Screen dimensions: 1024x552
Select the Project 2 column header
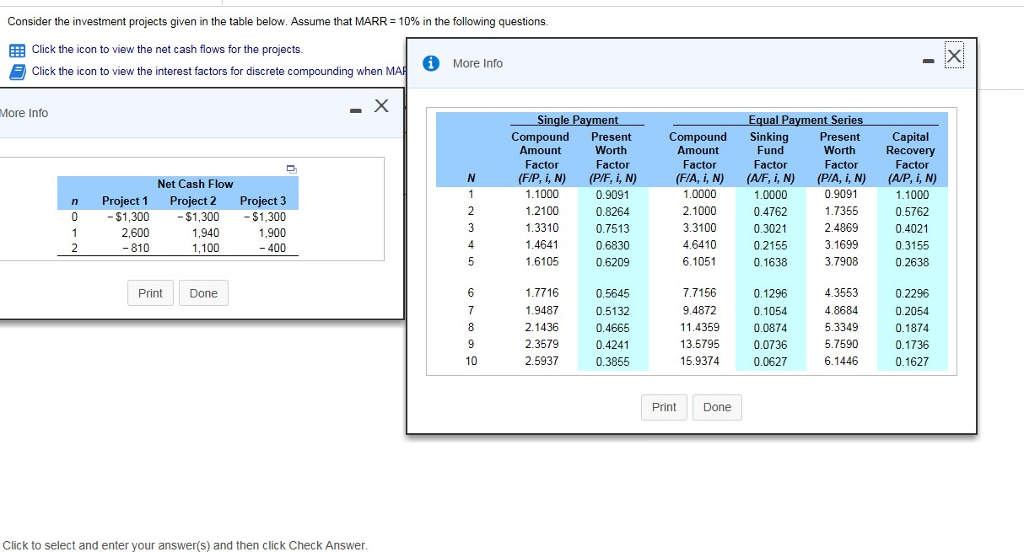(x=193, y=201)
